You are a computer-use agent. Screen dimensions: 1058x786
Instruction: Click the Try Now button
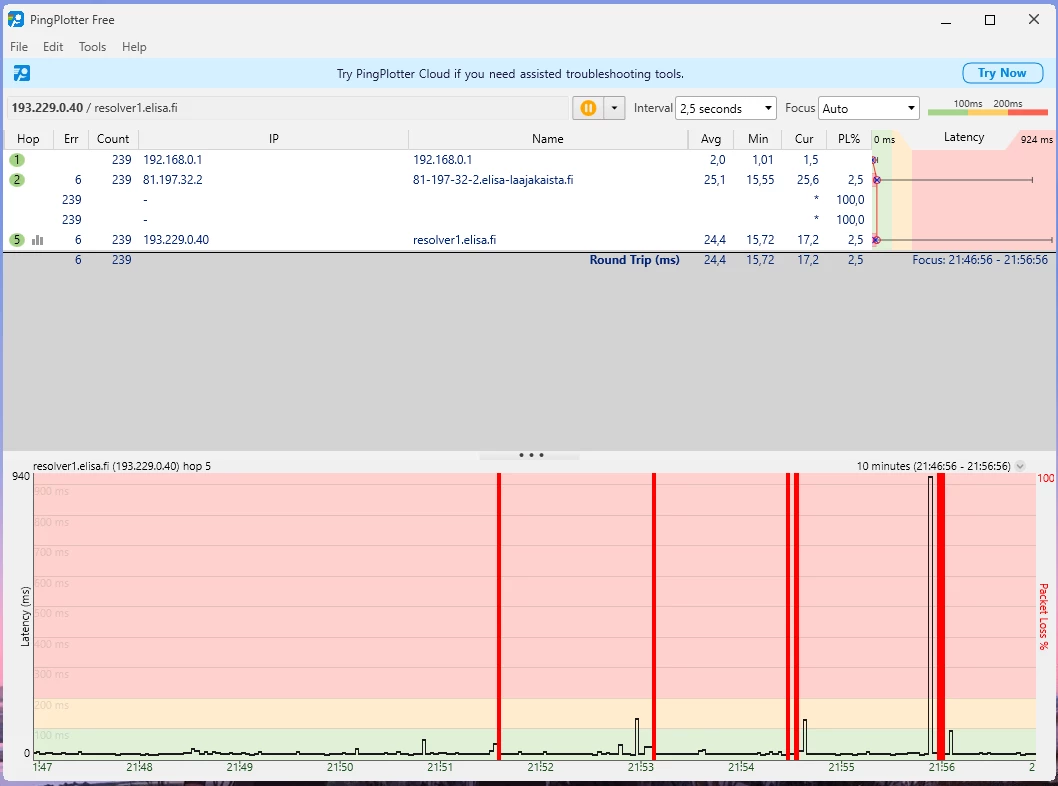1002,73
